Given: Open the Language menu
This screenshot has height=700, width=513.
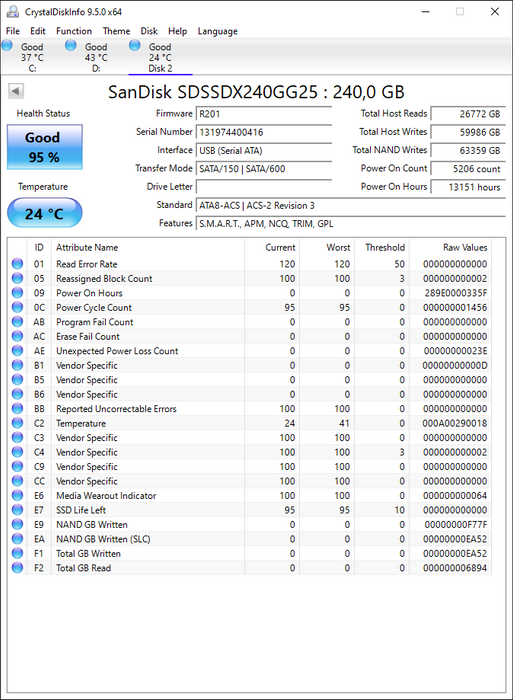Looking at the screenshot, I should coord(217,31).
